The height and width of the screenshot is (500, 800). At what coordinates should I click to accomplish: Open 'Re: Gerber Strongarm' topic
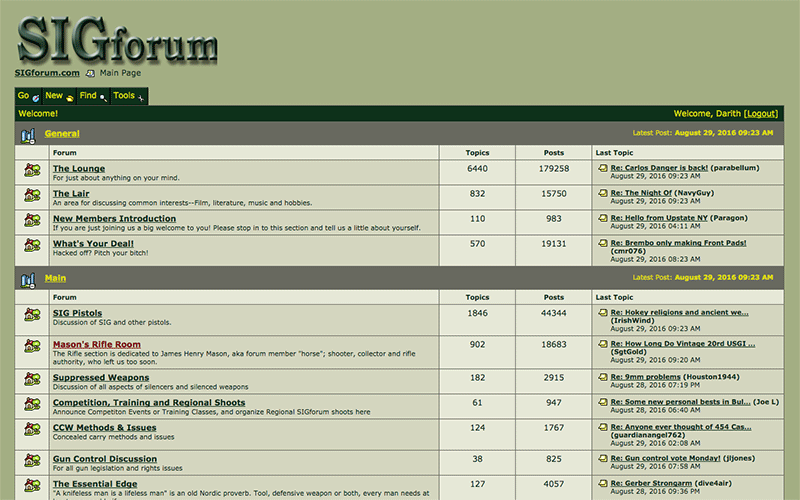652,483
